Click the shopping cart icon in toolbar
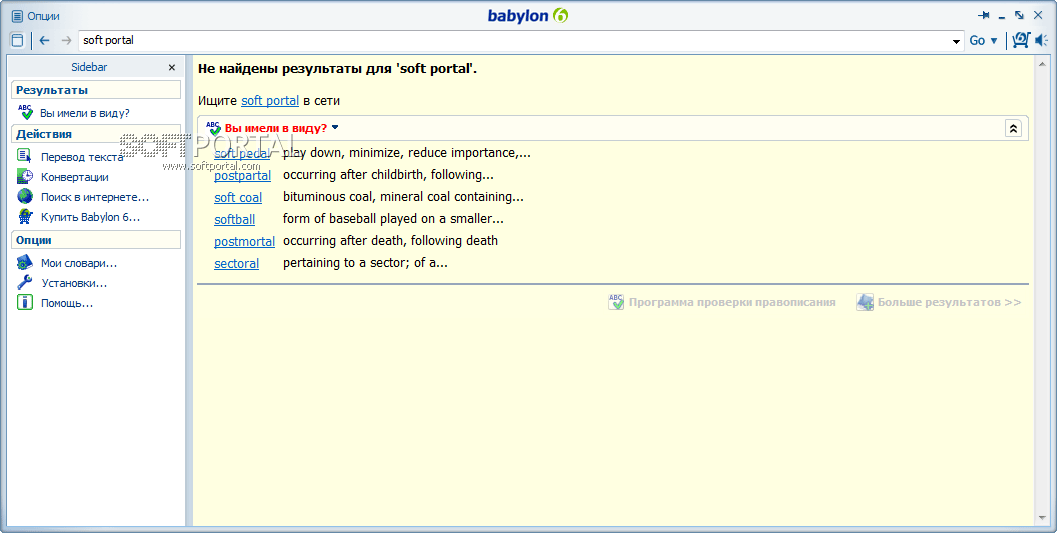The image size is (1057, 533). [1021, 40]
